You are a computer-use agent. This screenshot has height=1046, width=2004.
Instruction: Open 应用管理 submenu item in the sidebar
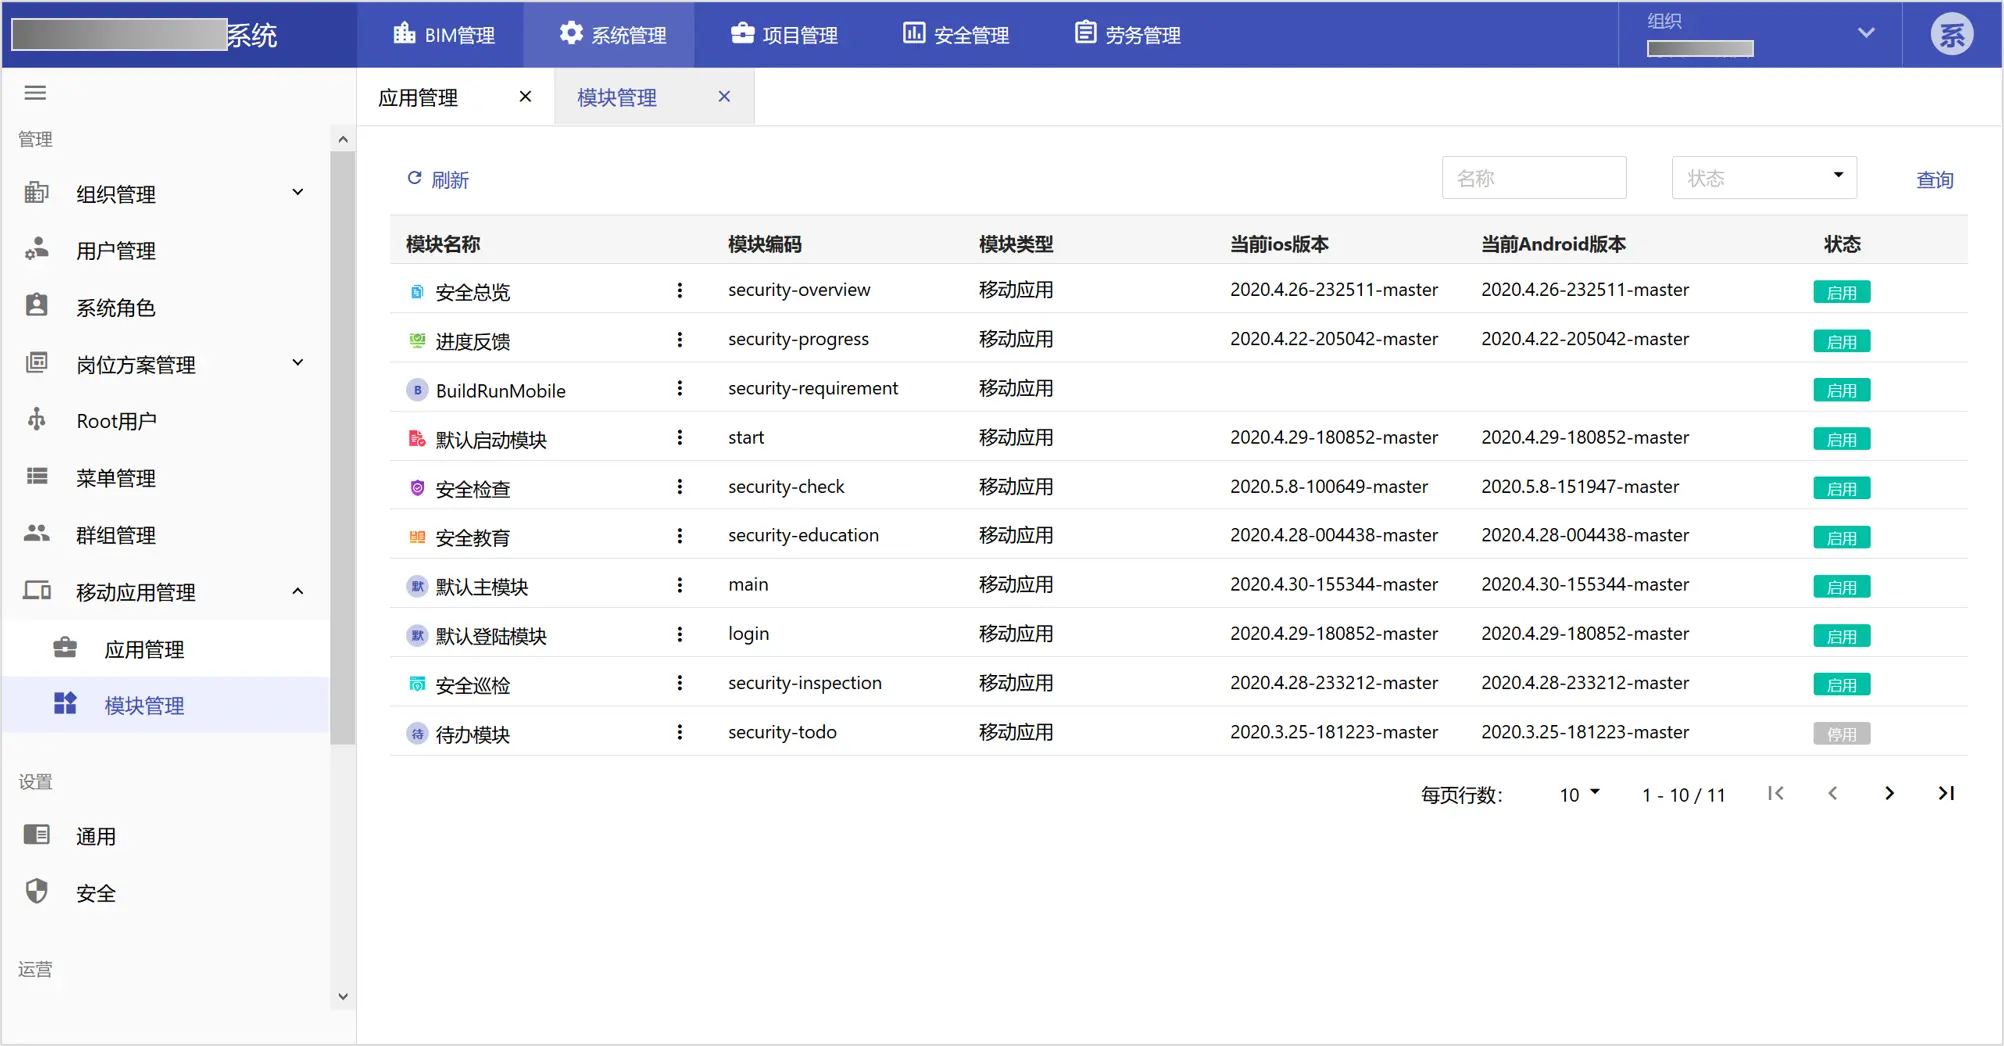point(165,649)
